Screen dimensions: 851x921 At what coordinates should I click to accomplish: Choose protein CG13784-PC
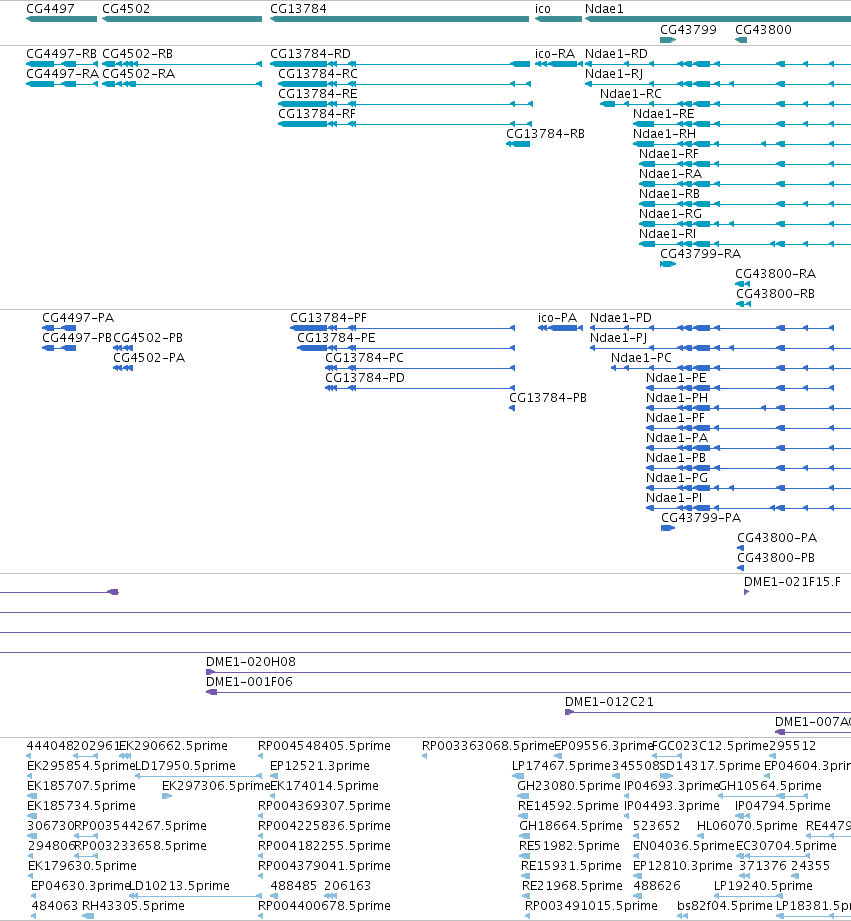click(365, 358)
